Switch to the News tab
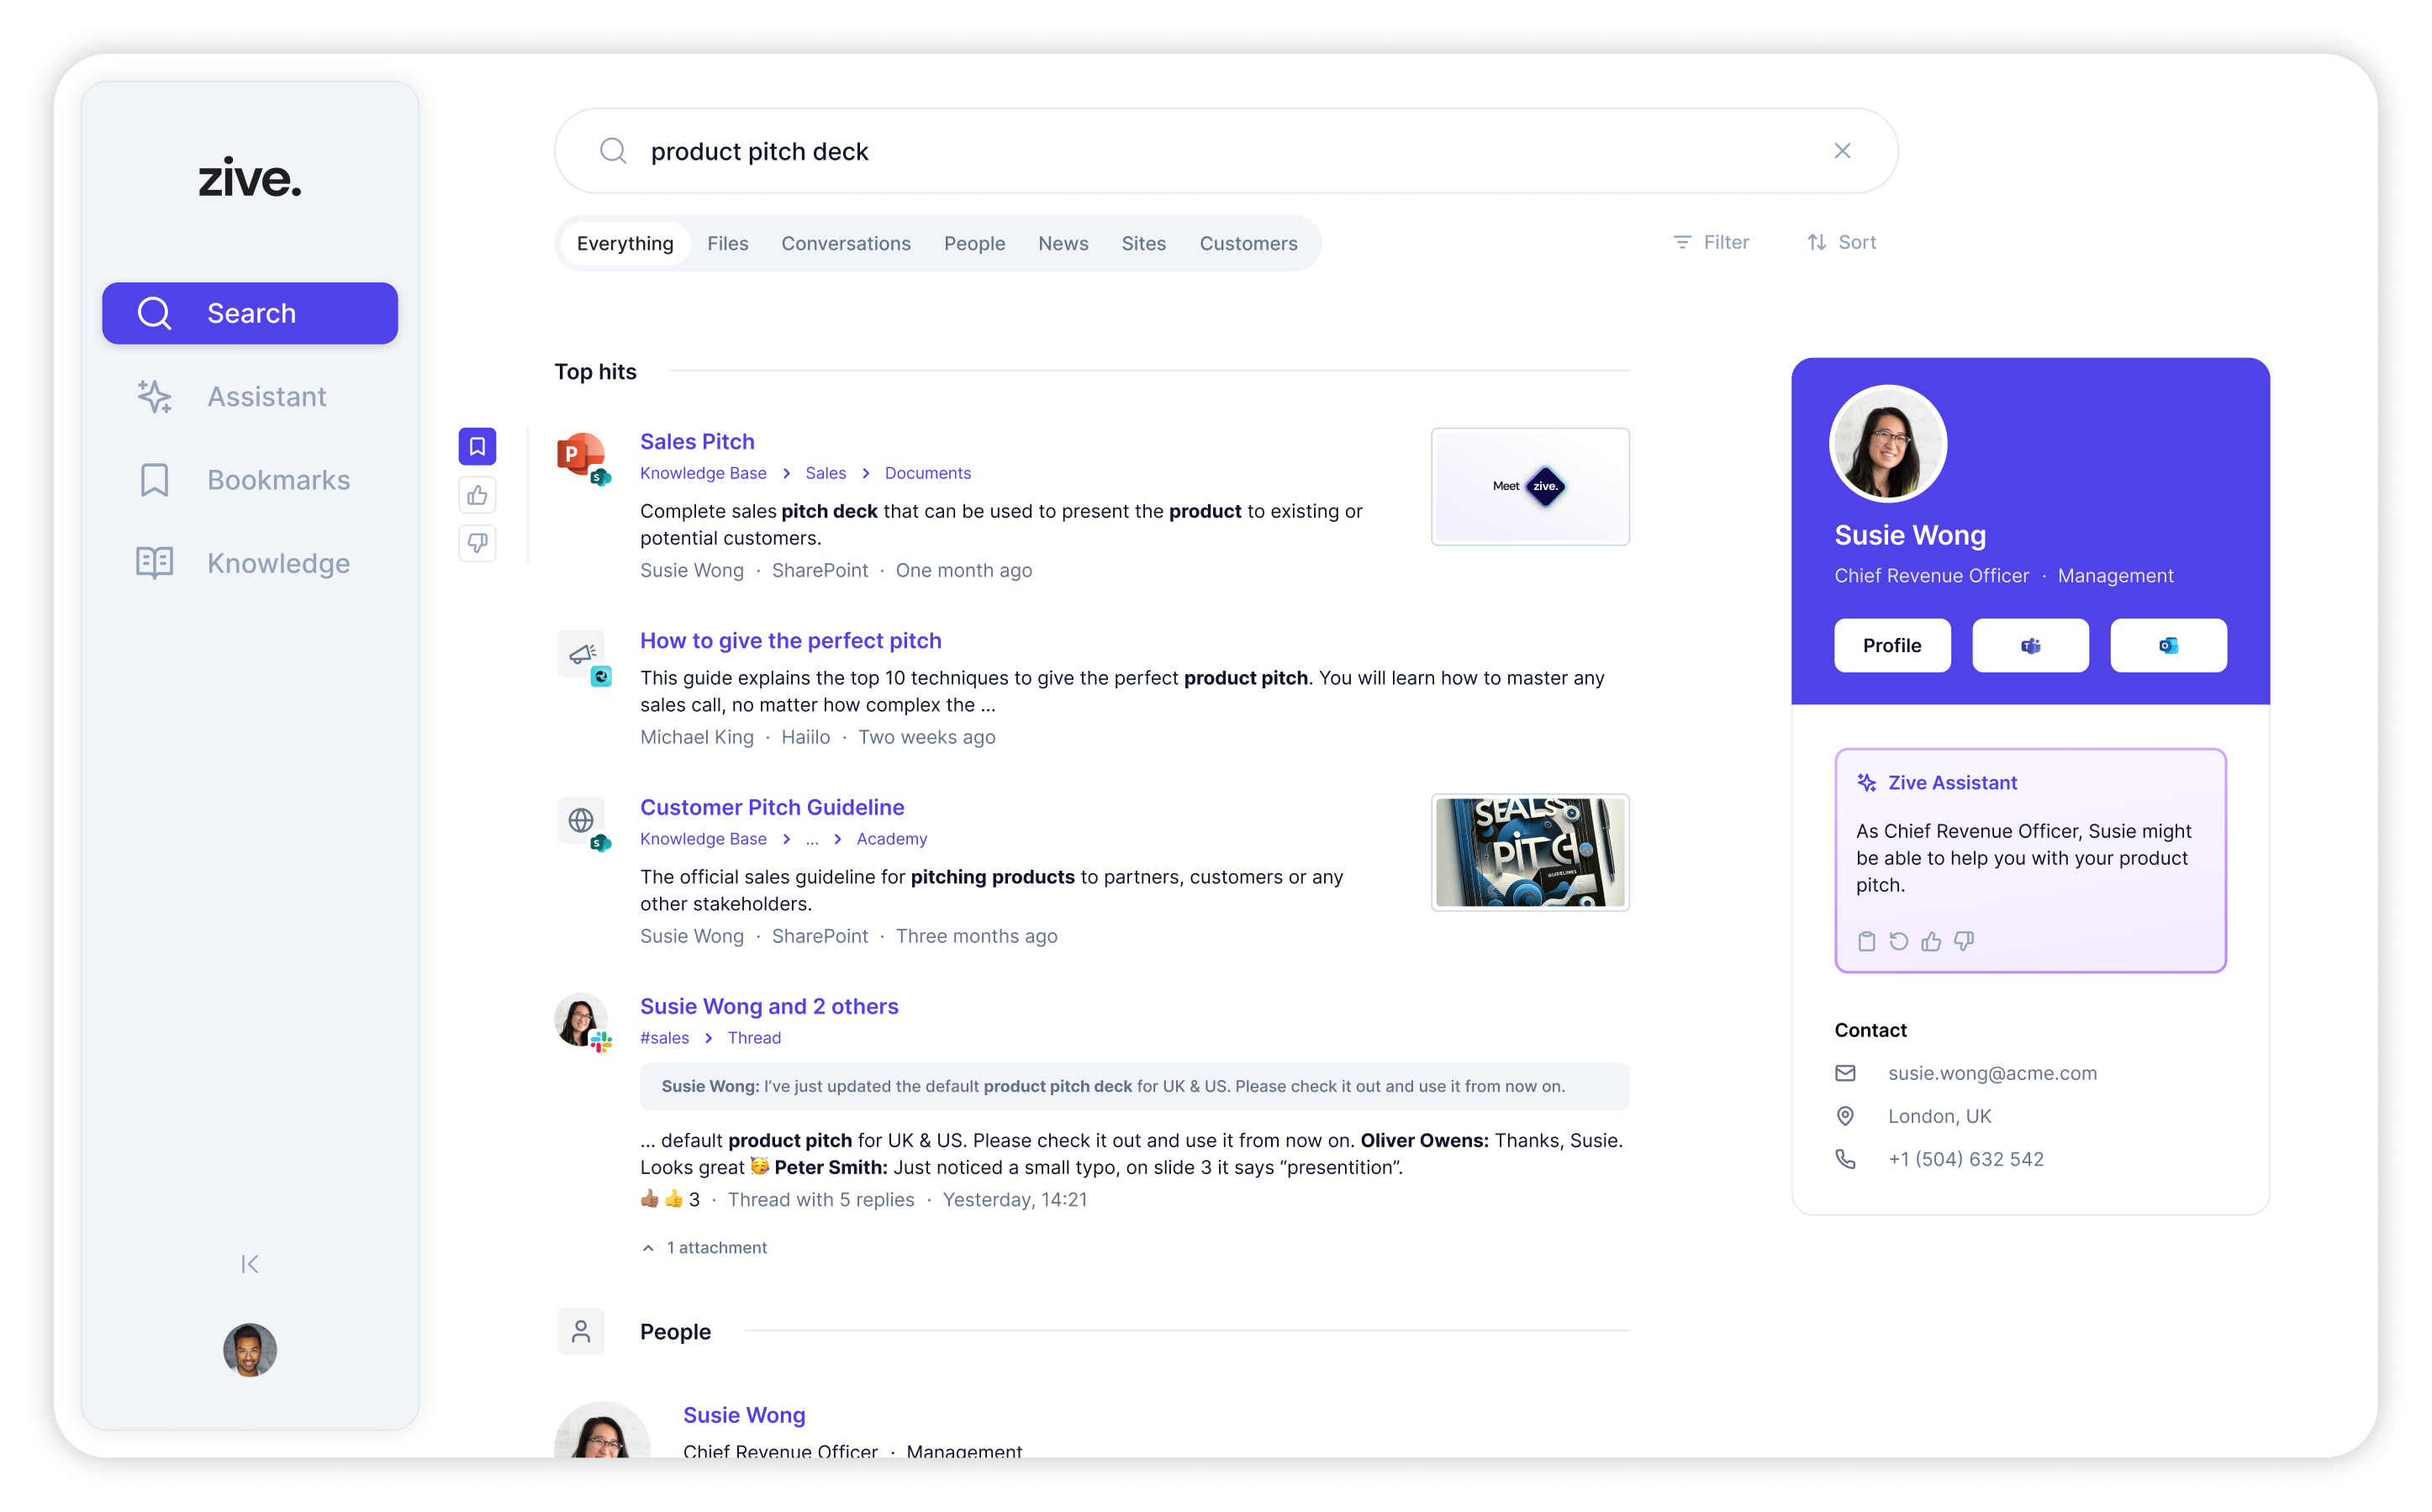 pos(1063,243)
